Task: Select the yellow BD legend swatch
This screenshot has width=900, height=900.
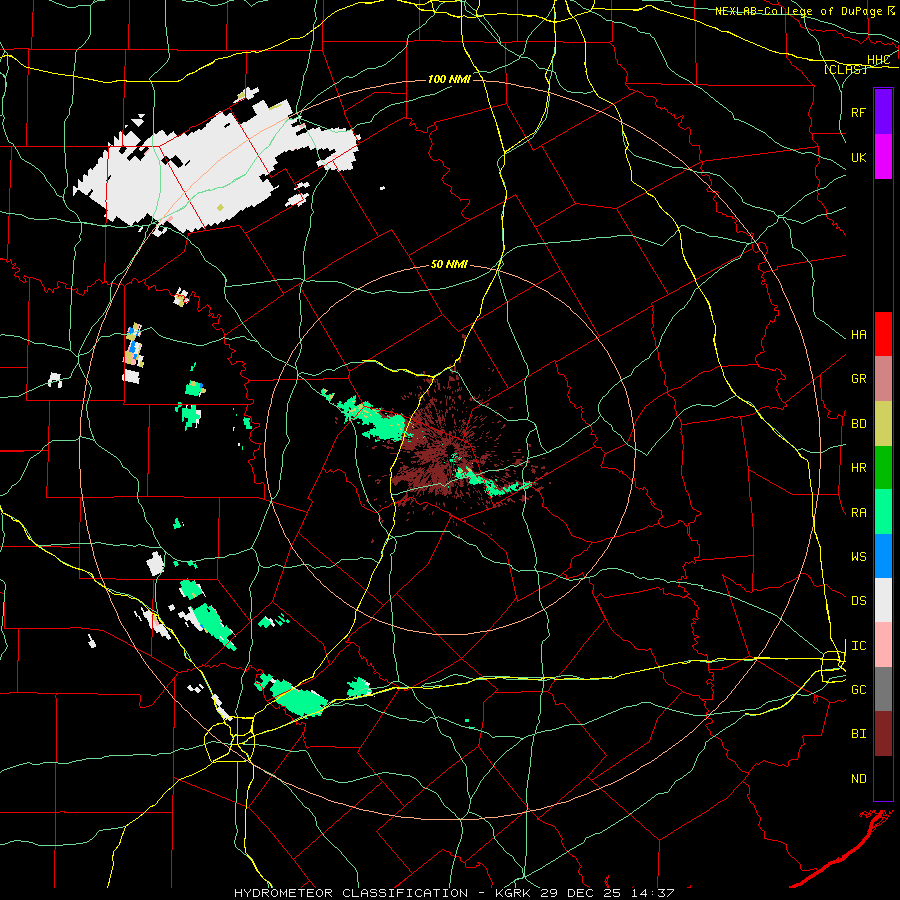Action: coord(883,424)
